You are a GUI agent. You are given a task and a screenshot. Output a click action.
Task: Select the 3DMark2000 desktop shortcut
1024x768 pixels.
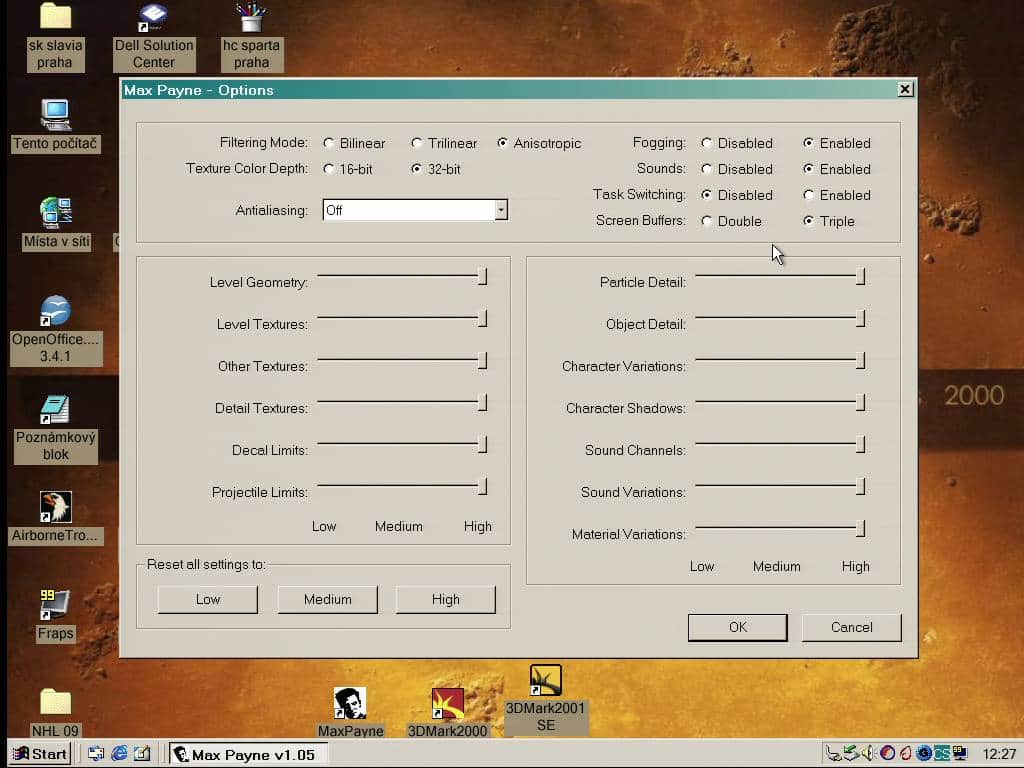coord(447,703)
